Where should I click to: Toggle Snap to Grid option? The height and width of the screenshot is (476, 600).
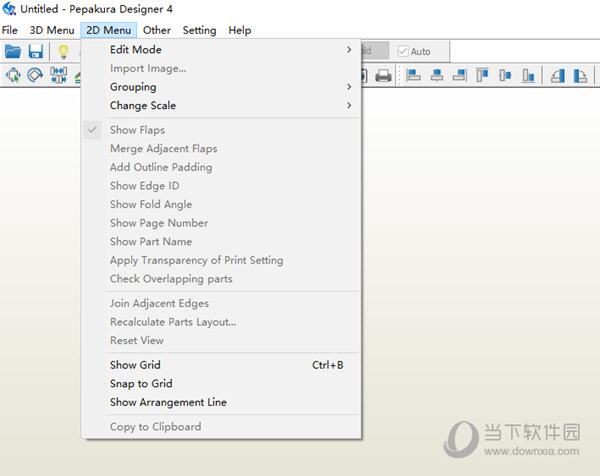(x=221, y=384)
